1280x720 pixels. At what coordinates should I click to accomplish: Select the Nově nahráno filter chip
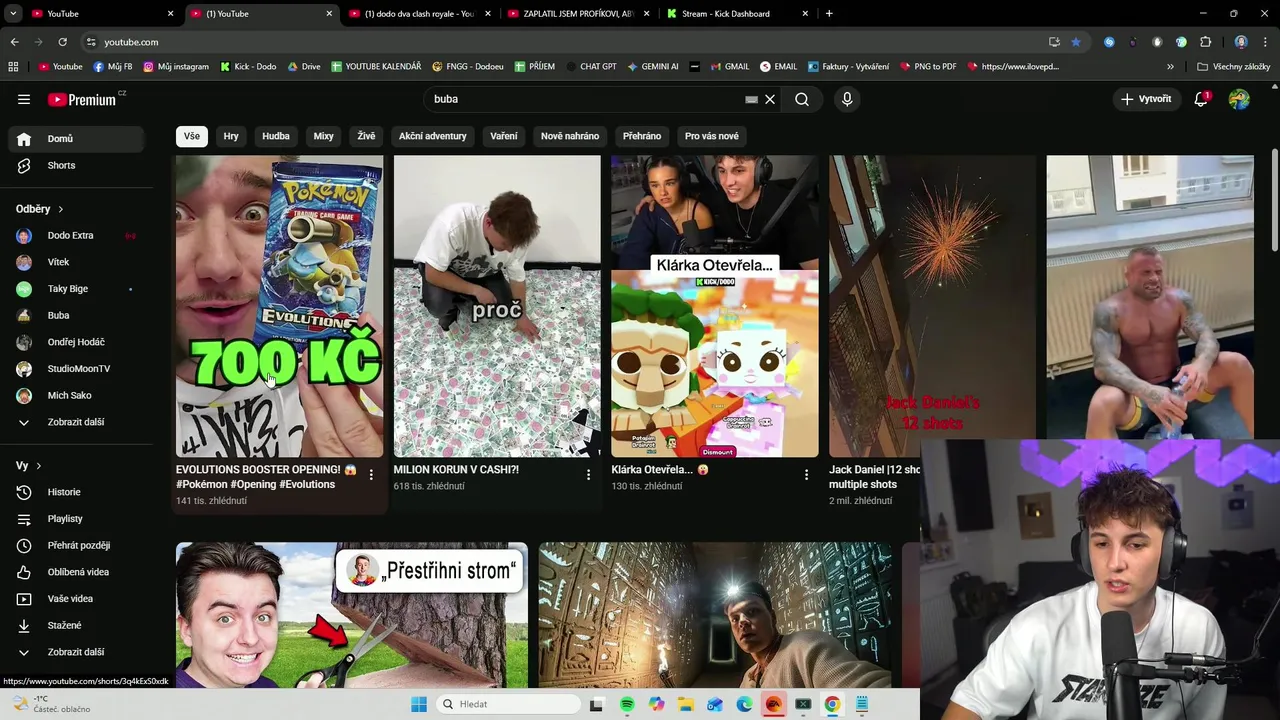tap(570, 136)
